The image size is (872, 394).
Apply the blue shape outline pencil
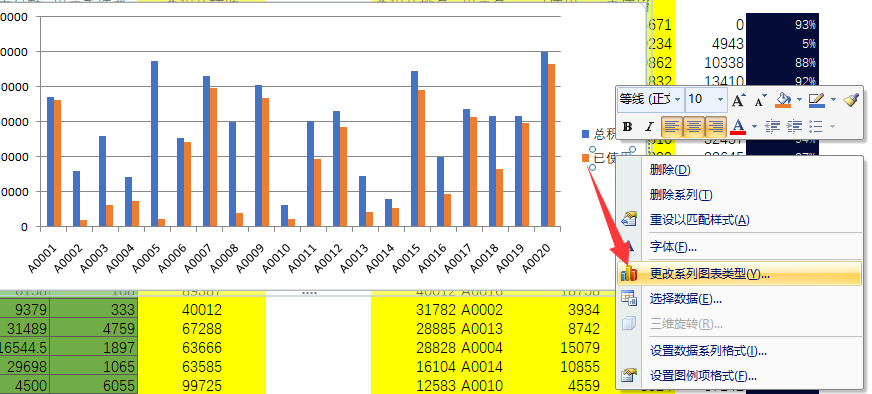click(x=816, y=100)
